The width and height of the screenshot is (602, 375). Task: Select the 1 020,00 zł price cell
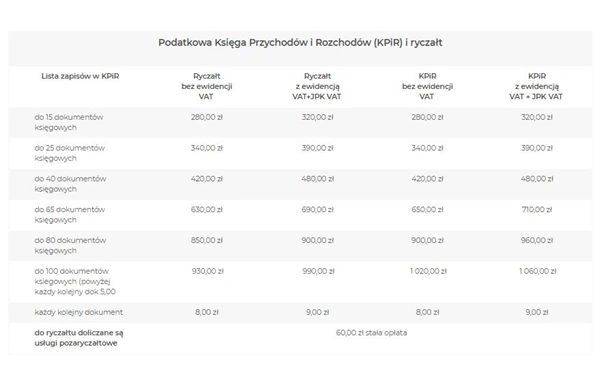pos(428,271)
